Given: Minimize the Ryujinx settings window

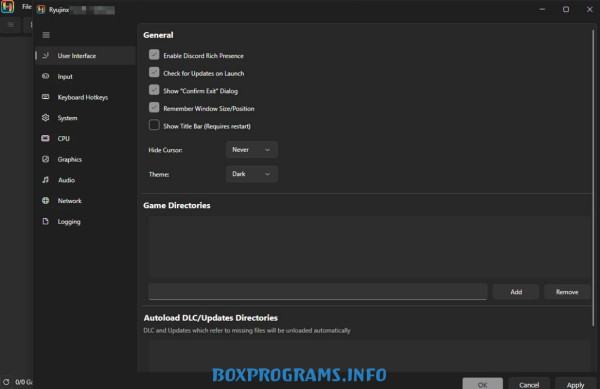Looking at the screenshot, I should pos(542,9).
